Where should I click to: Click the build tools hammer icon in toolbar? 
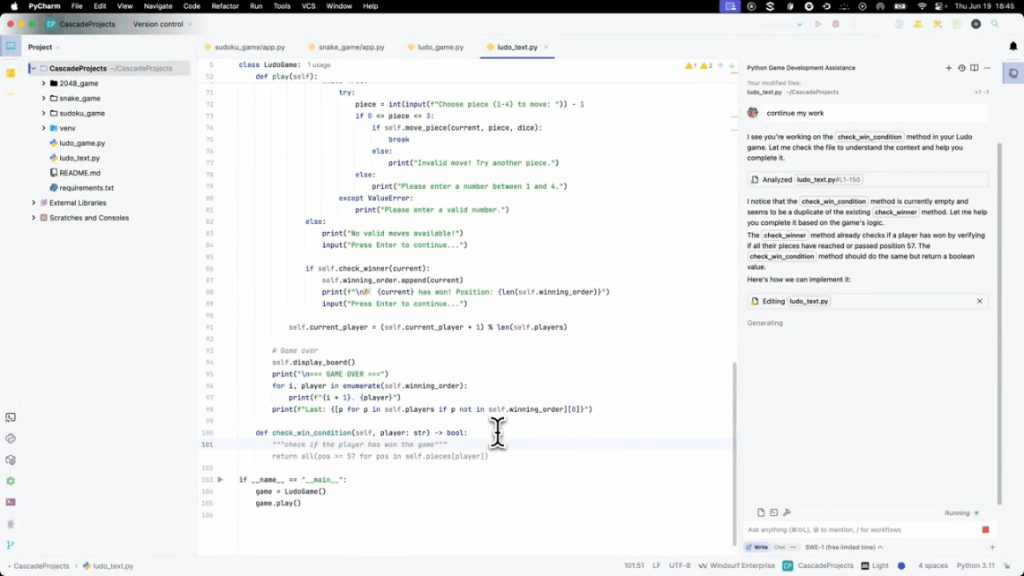coord(938,24)
